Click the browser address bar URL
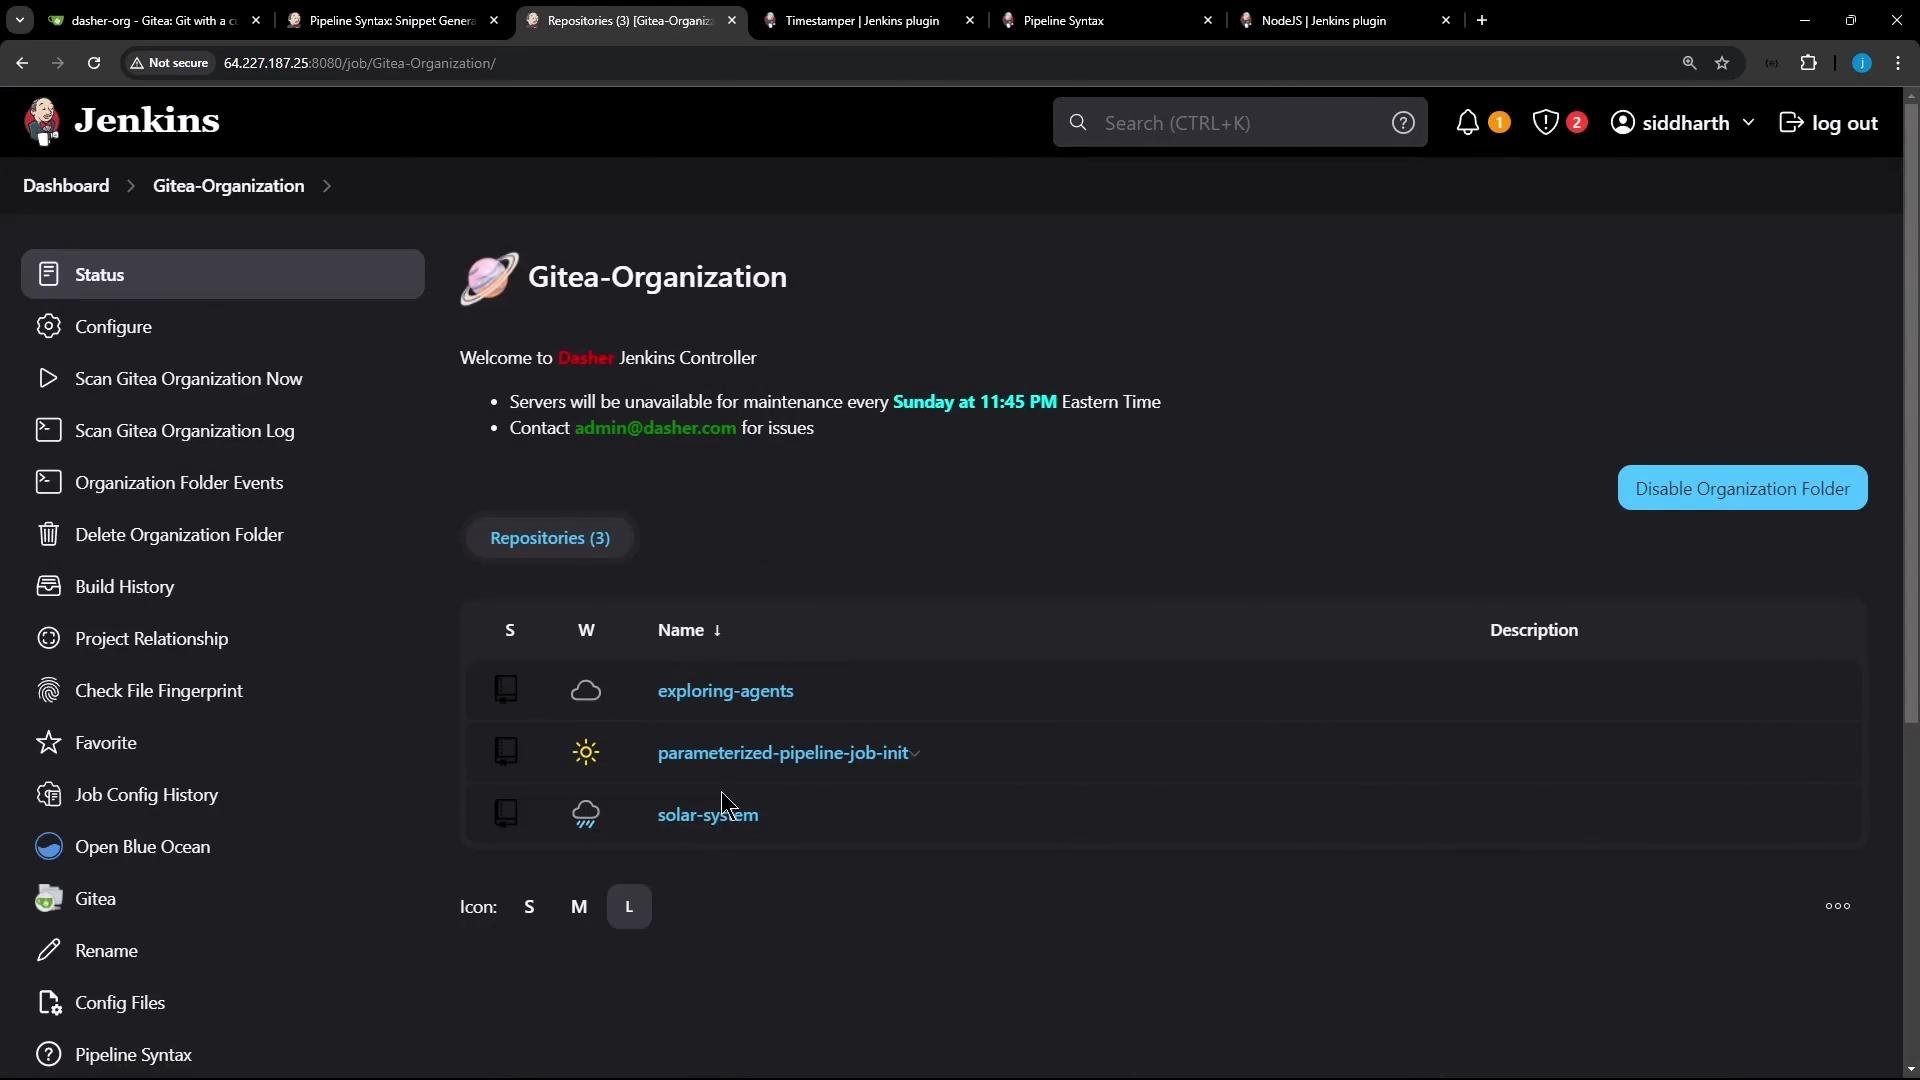 [360, 63]
